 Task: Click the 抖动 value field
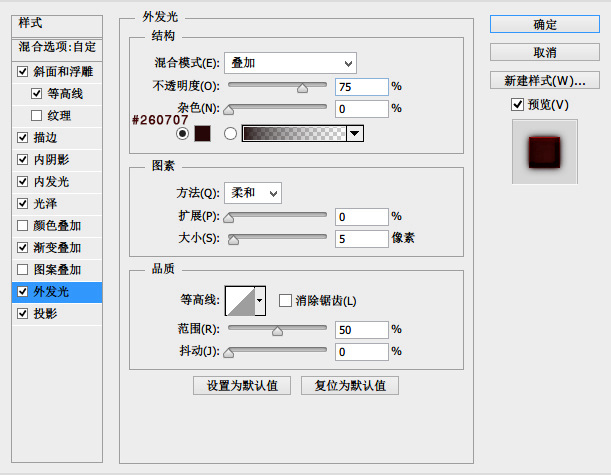pos(362,351)
